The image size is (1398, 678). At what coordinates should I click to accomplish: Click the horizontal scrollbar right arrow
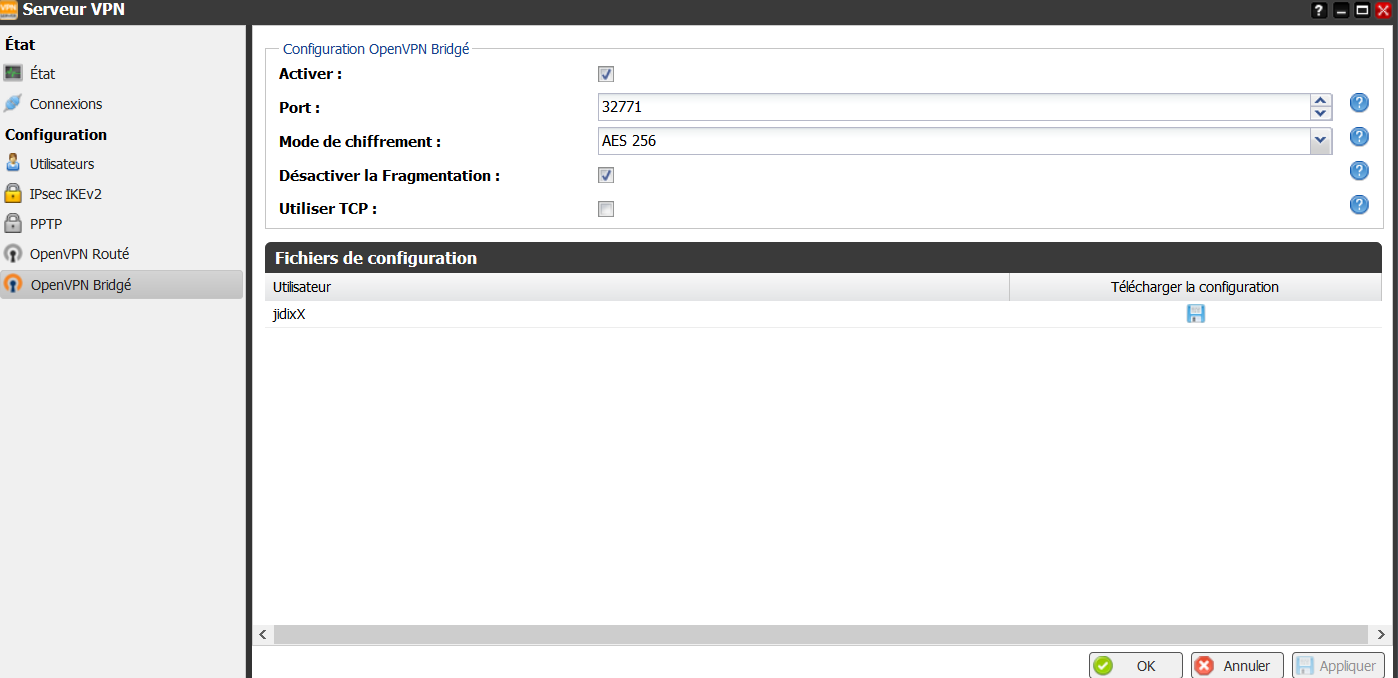(1381, 635)
